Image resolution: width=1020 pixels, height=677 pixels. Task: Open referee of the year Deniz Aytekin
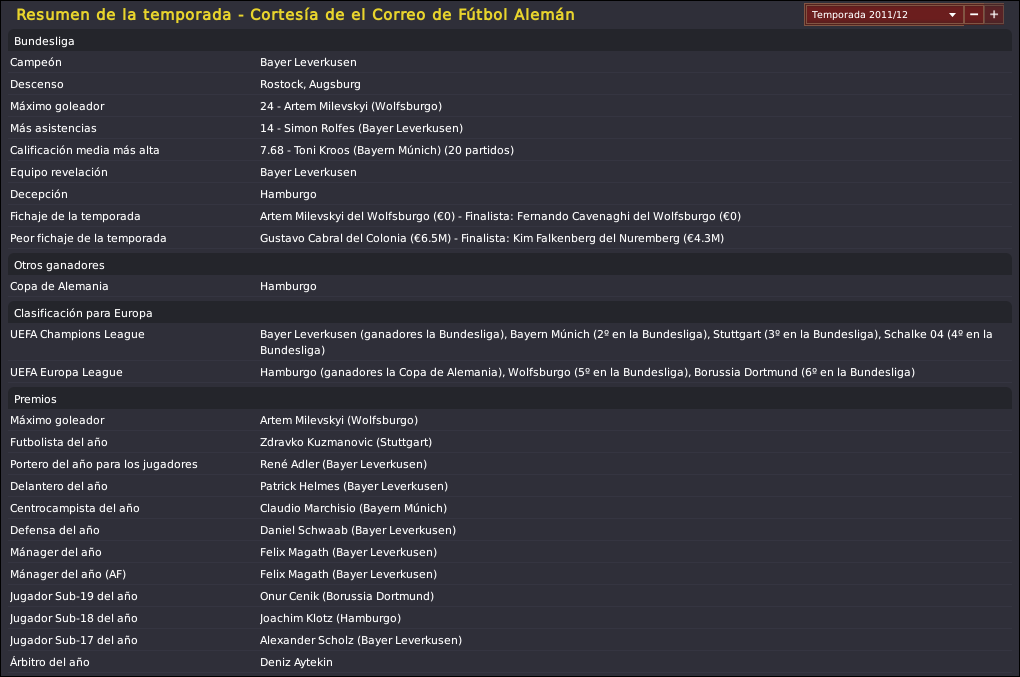coord(296,663)
